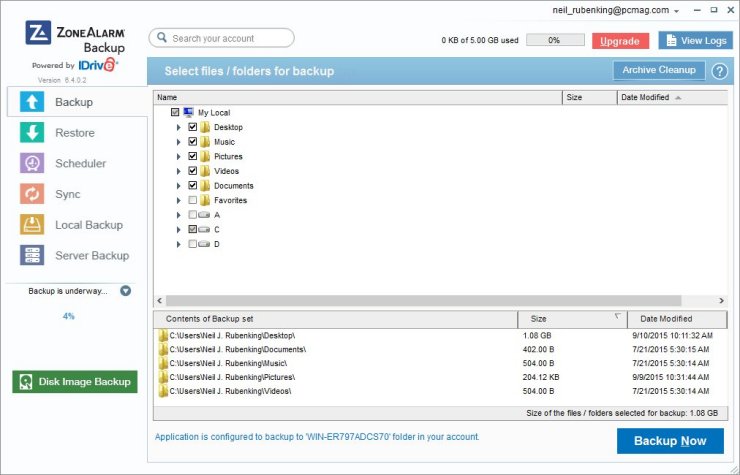
Task: Start backup with Backup Now
Action: [670, 441]
